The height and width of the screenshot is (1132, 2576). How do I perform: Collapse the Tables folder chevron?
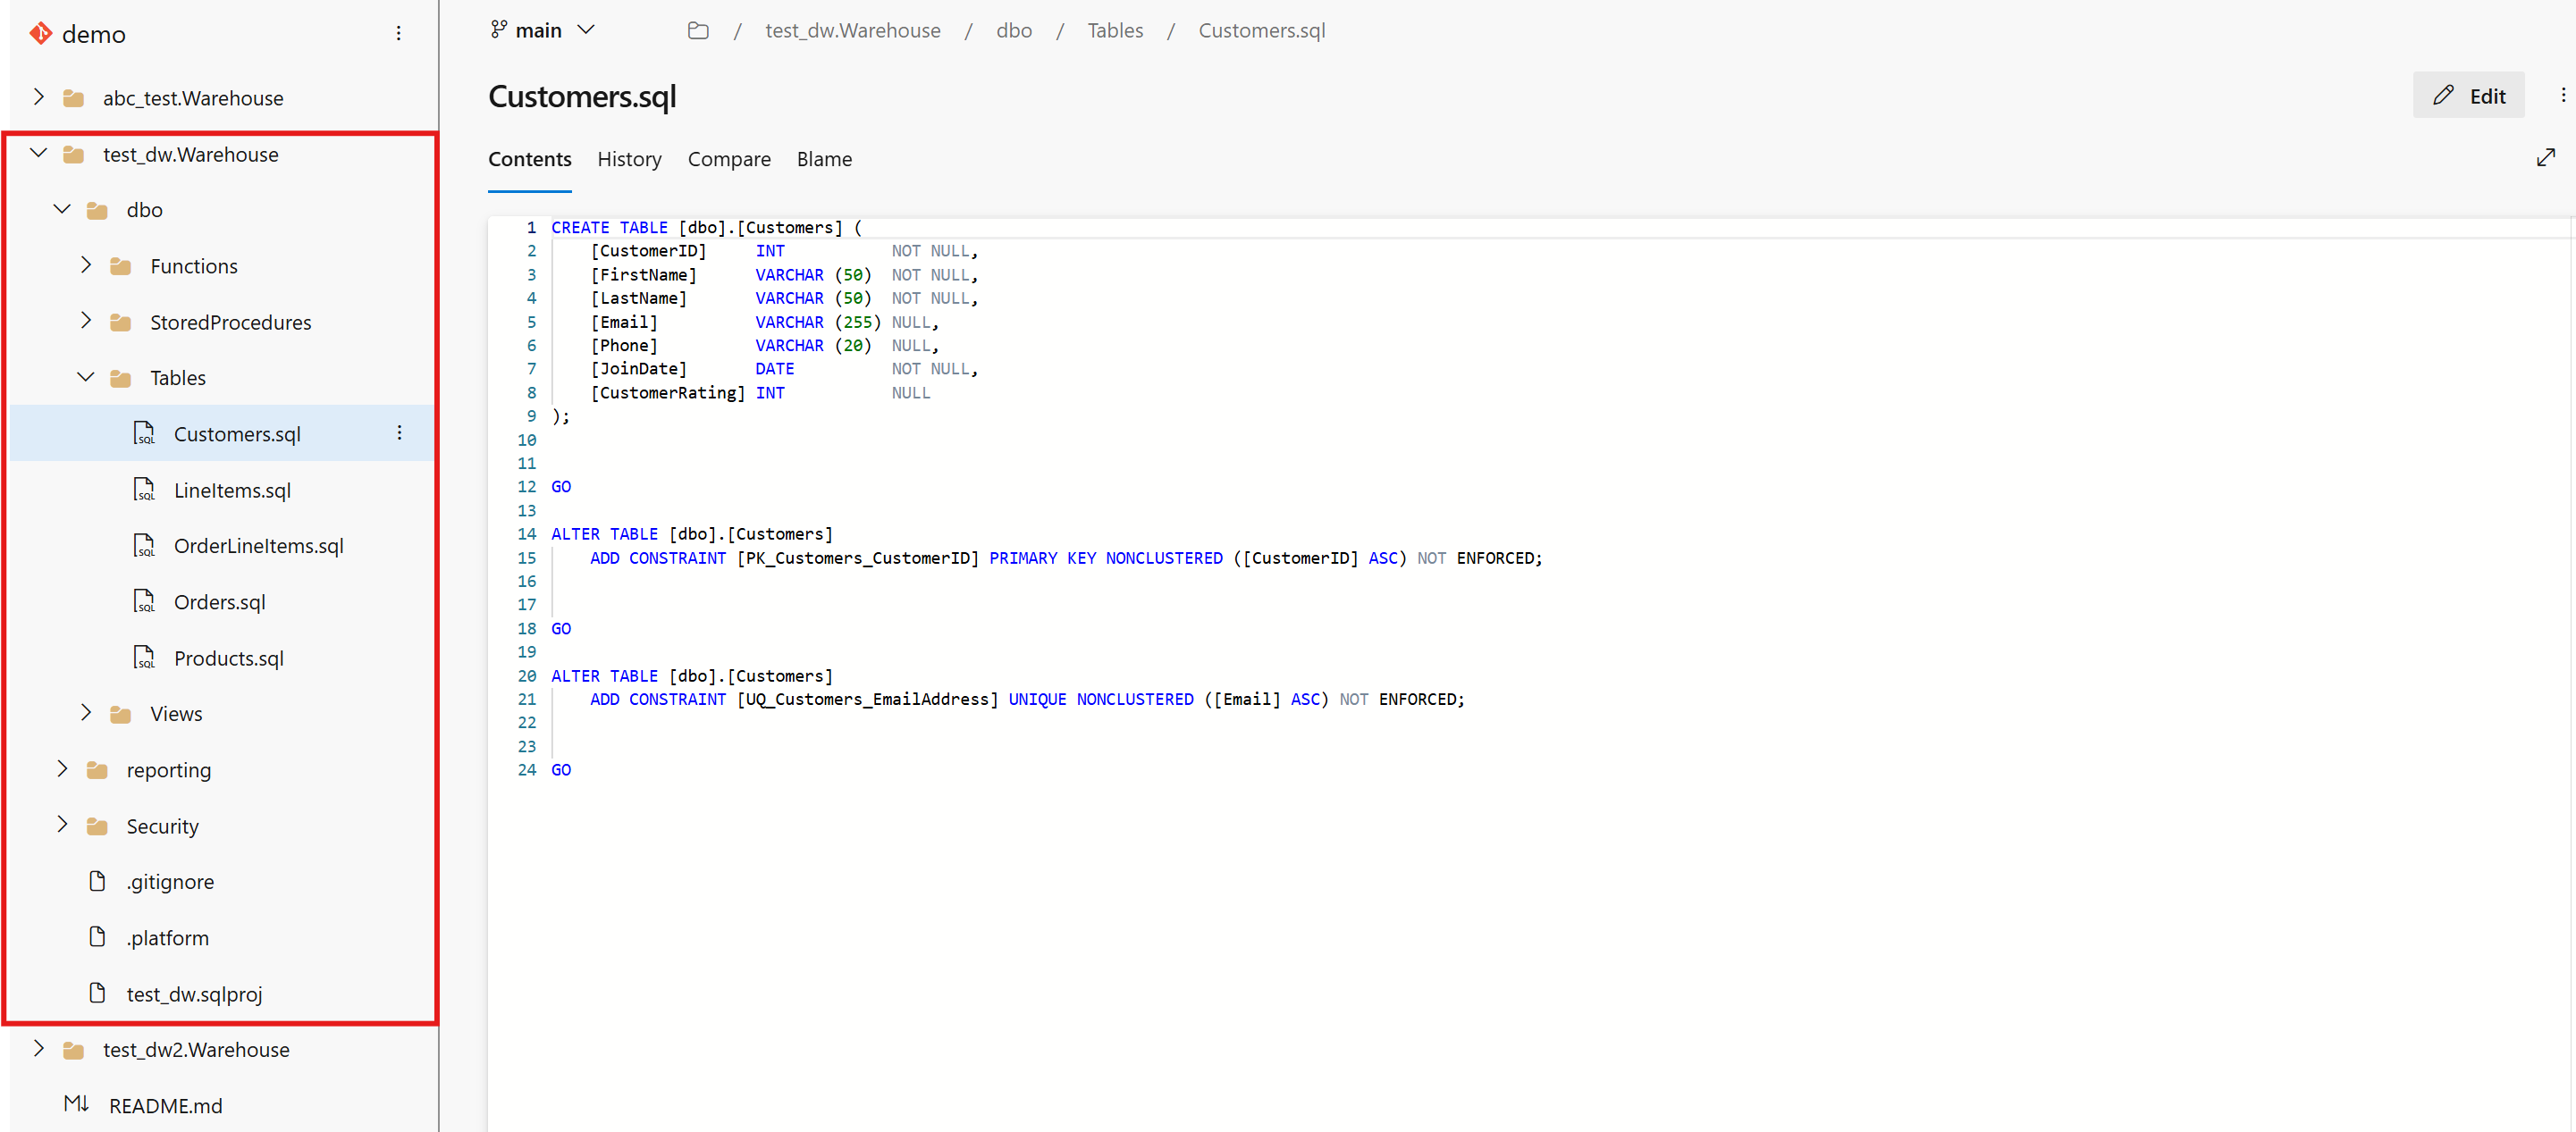tap(86, 377)
